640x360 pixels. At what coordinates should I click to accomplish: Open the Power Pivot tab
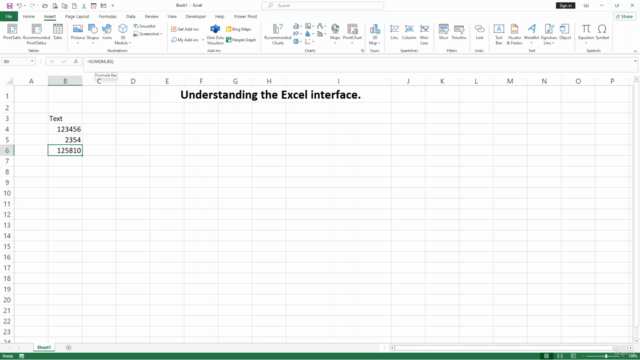tap(245, 16)
